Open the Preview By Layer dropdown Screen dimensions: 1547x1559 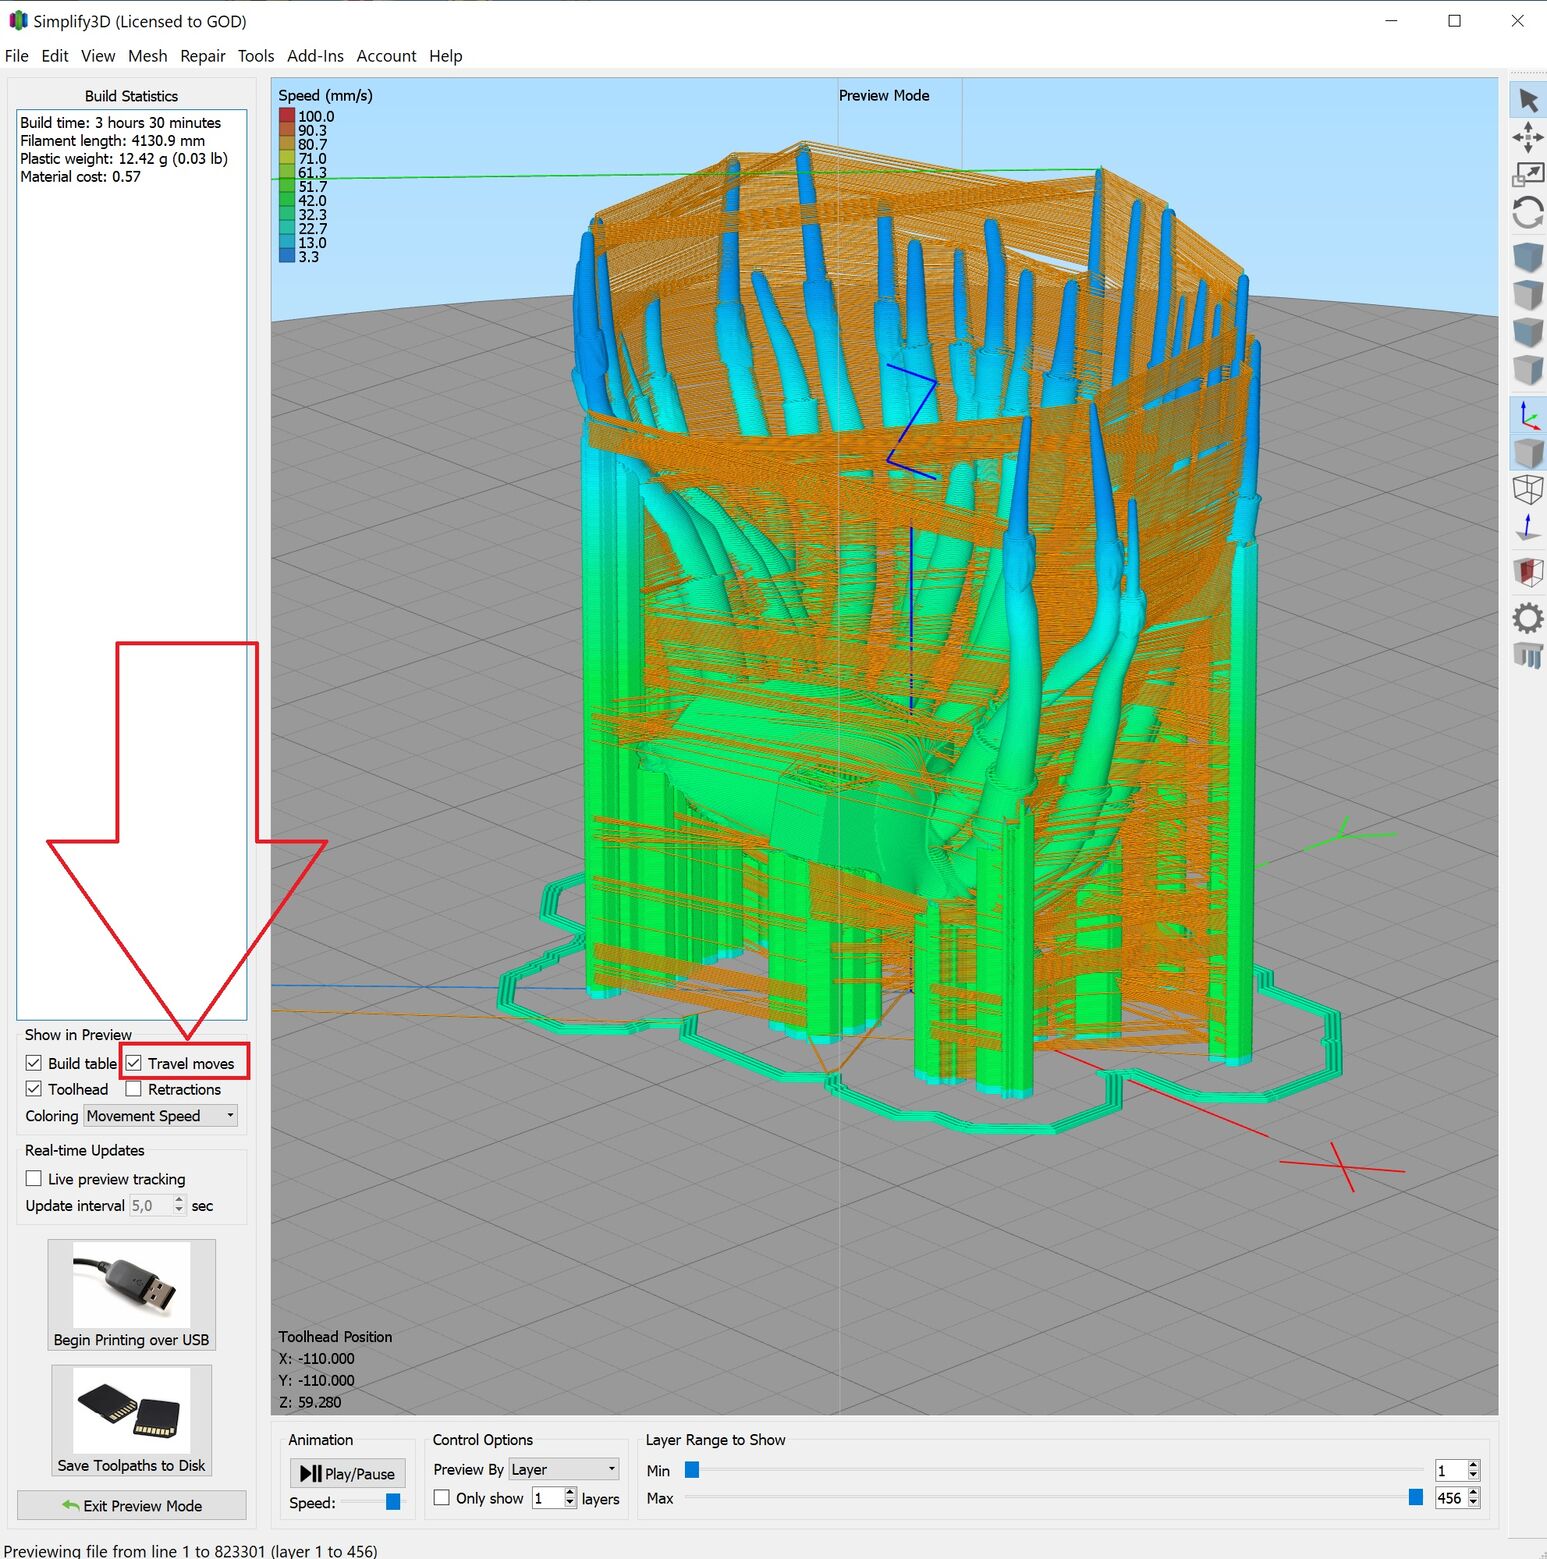click(564, 1469)
